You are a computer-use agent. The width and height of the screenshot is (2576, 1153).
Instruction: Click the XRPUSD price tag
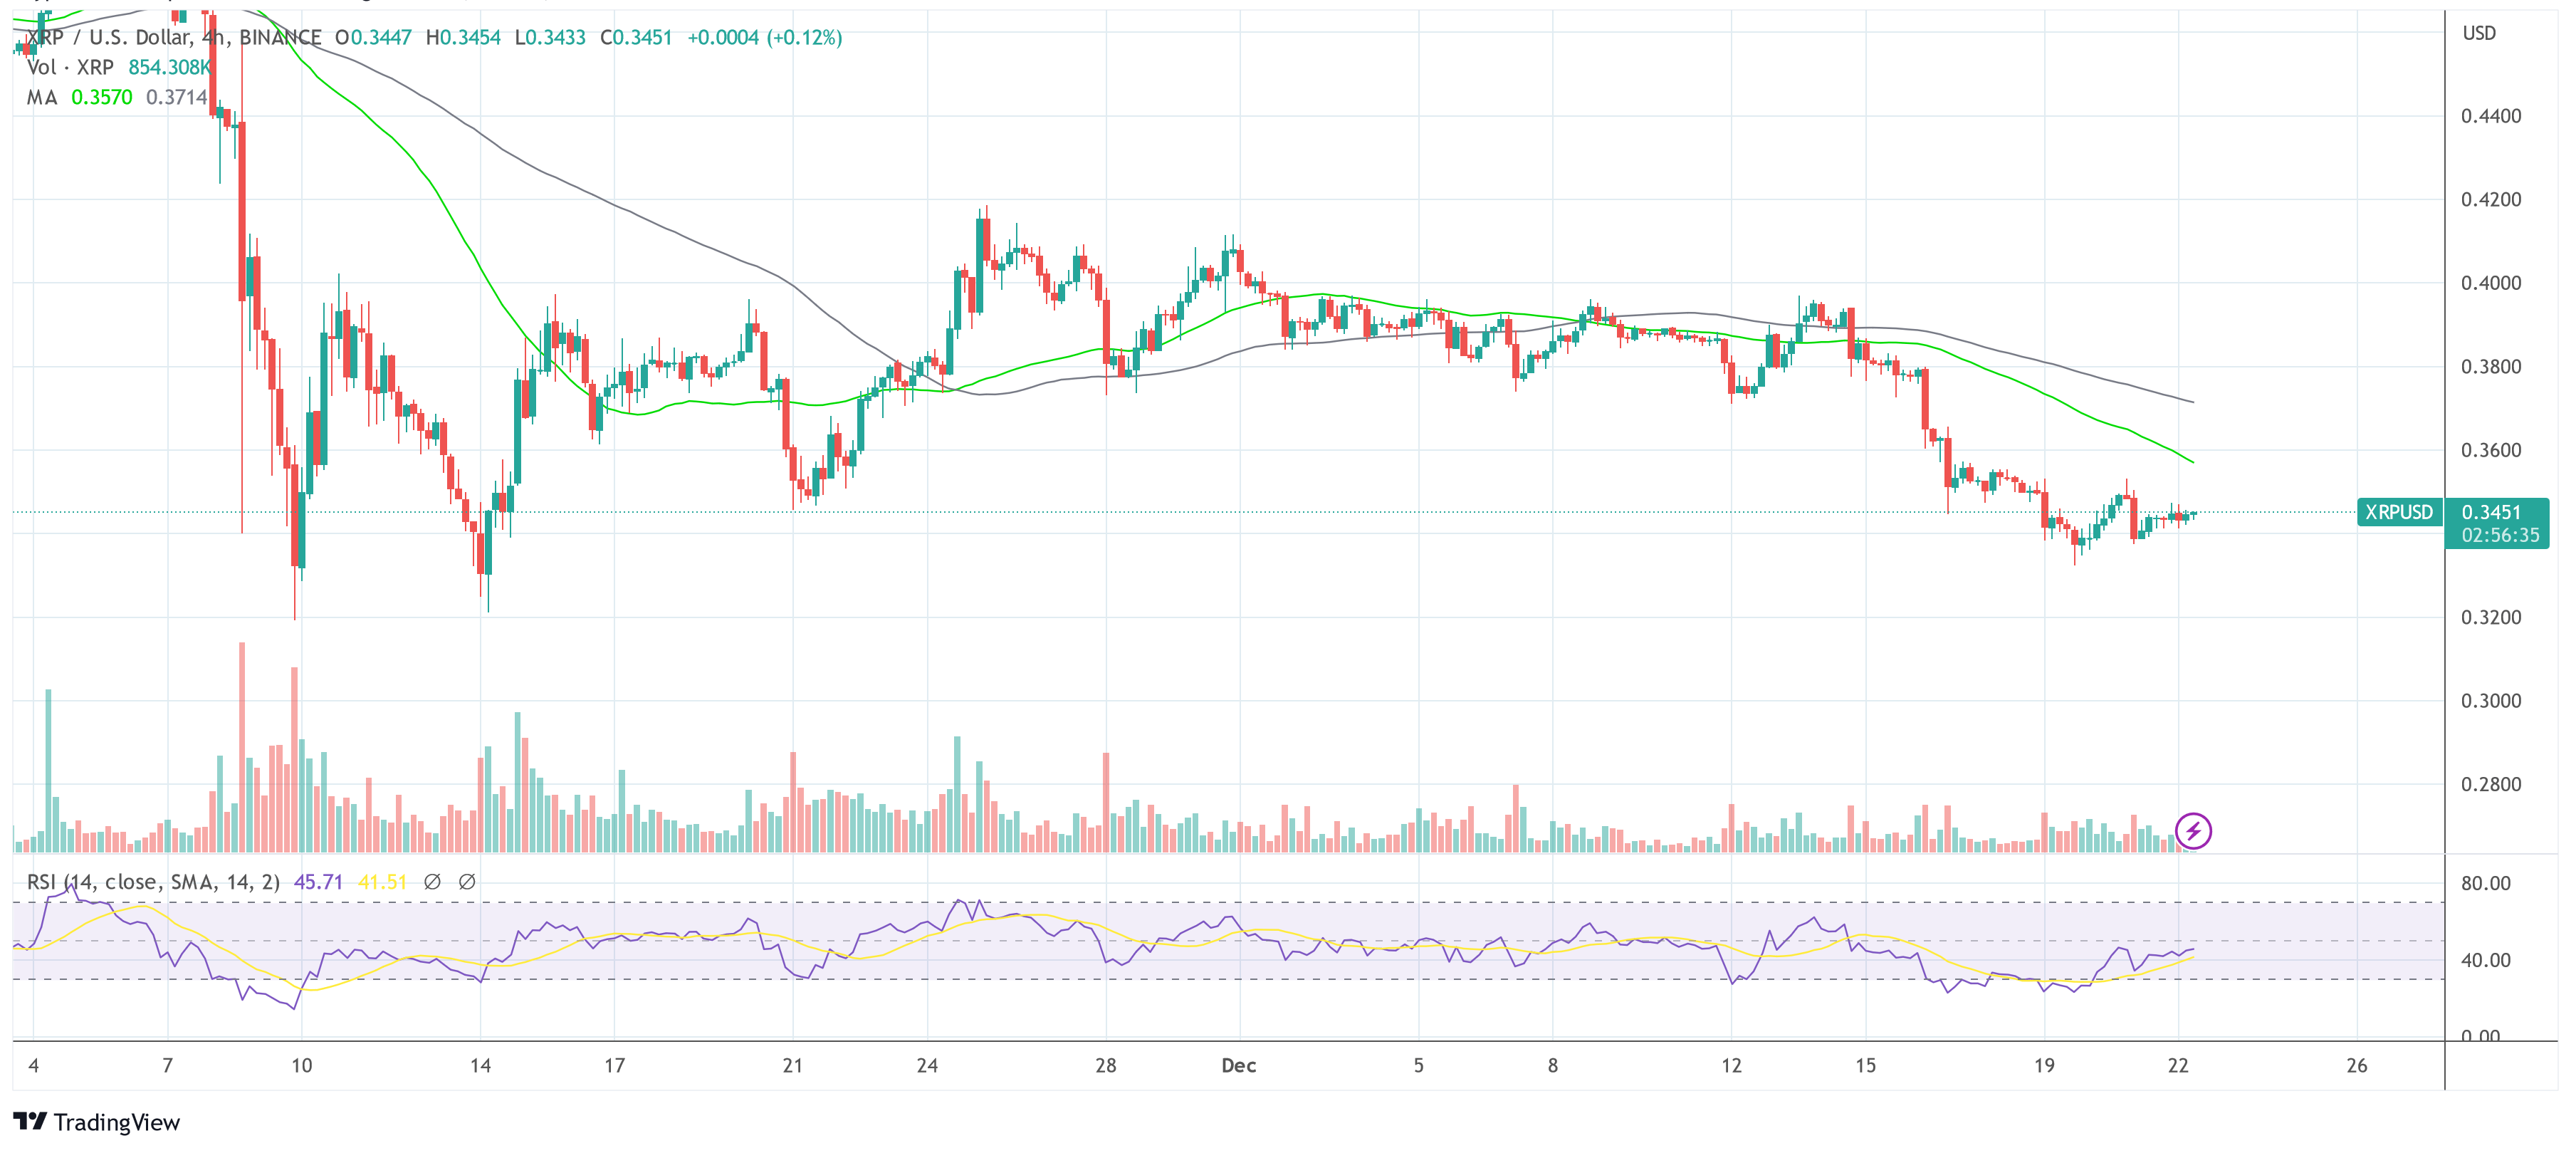coord(2399,512)
